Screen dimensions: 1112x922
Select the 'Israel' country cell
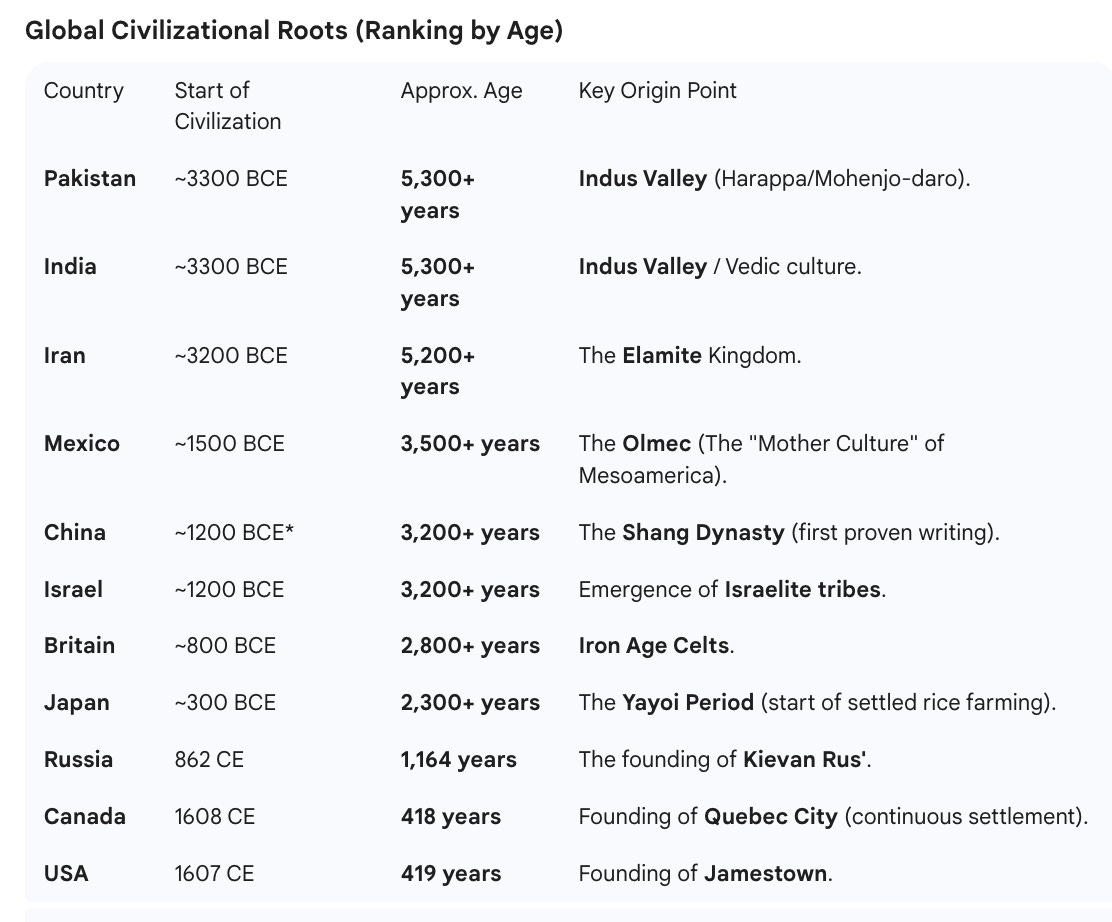[73, 589]
